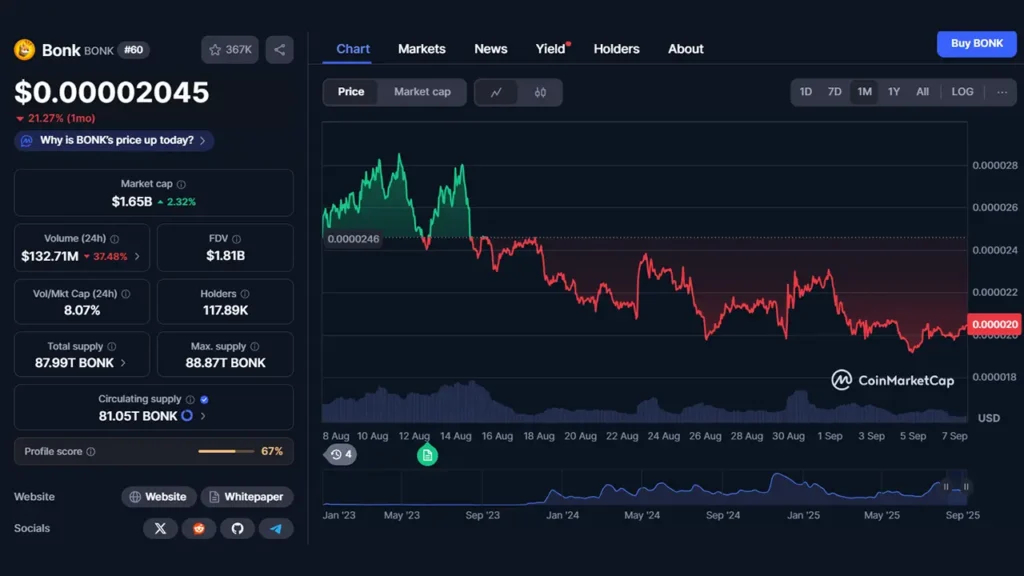
Task: Open Bonk's Telegram social link
Action: (x=276, y=528)
